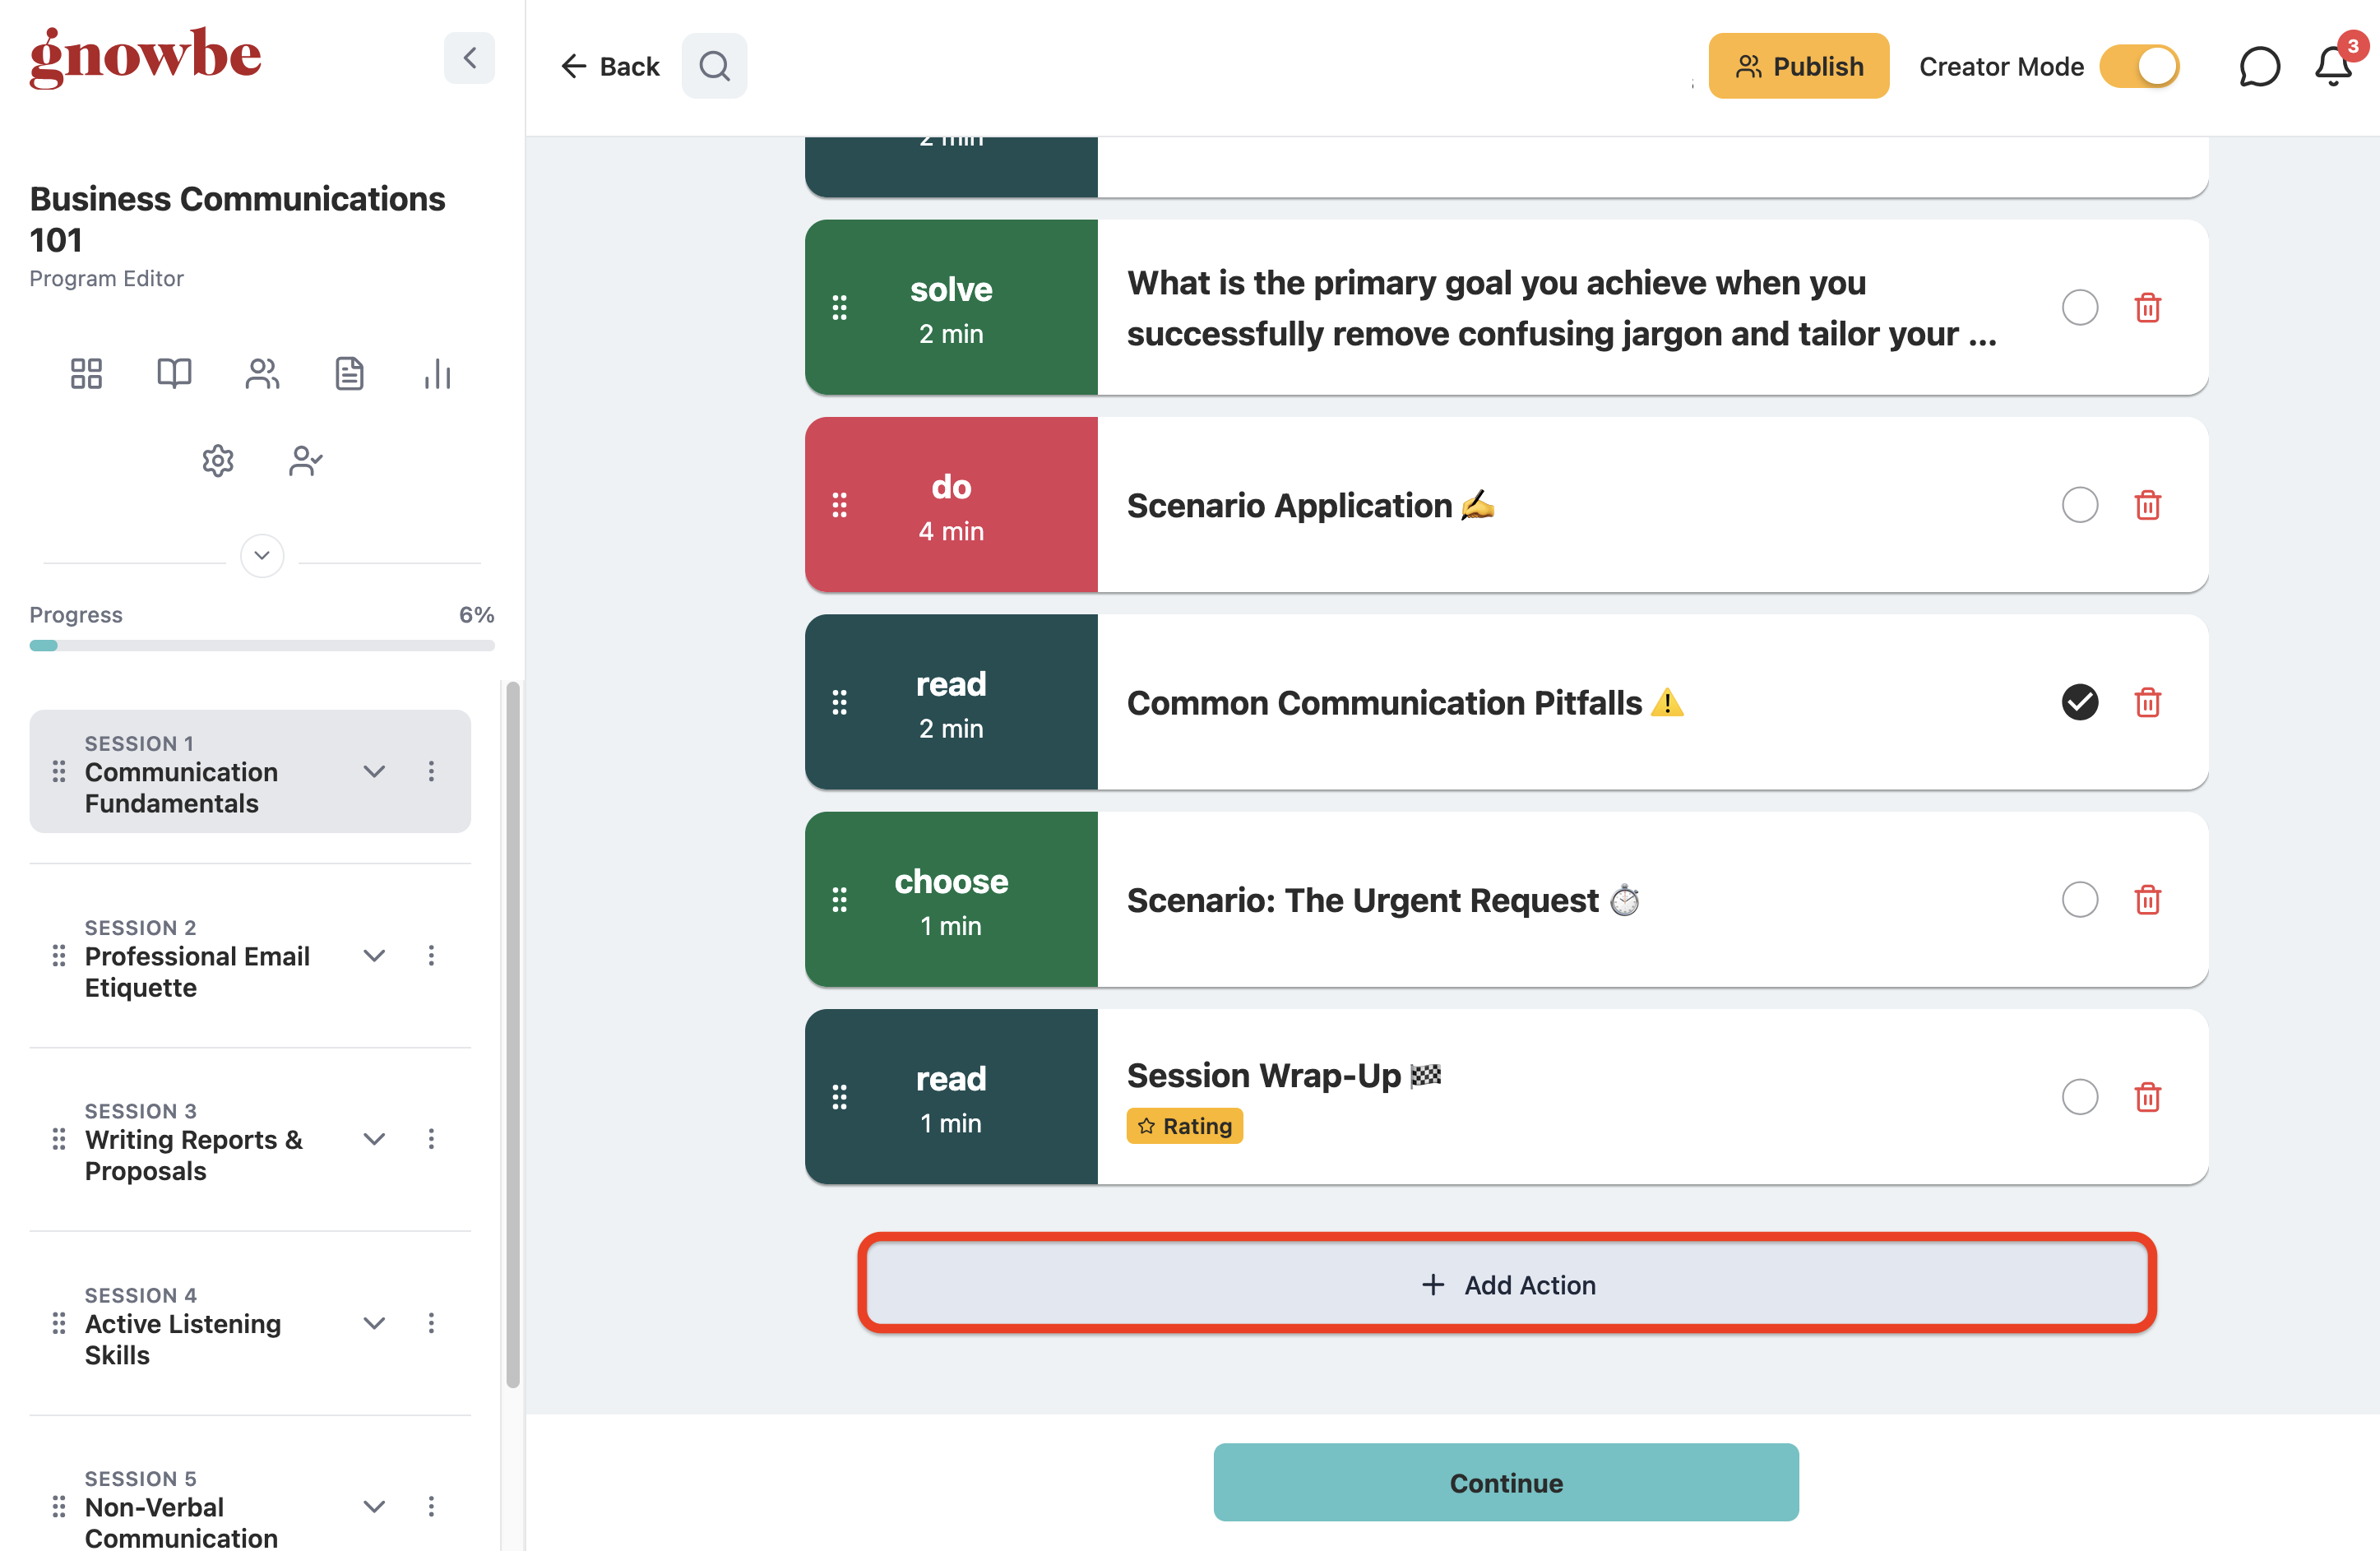Delete the Scenario Application action
The width and height of the screenshot is (2380, 1551).
coord(2148,505)
